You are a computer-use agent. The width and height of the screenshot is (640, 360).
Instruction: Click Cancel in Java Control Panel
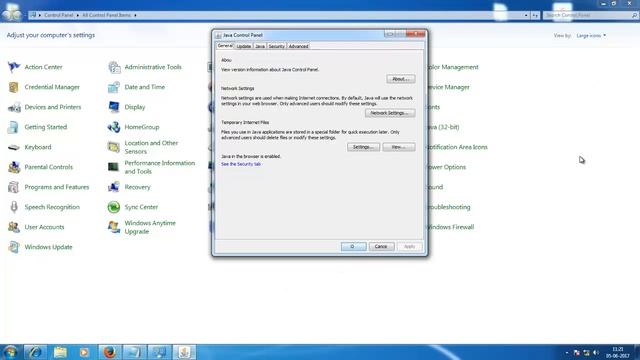(x=381, y=247)
